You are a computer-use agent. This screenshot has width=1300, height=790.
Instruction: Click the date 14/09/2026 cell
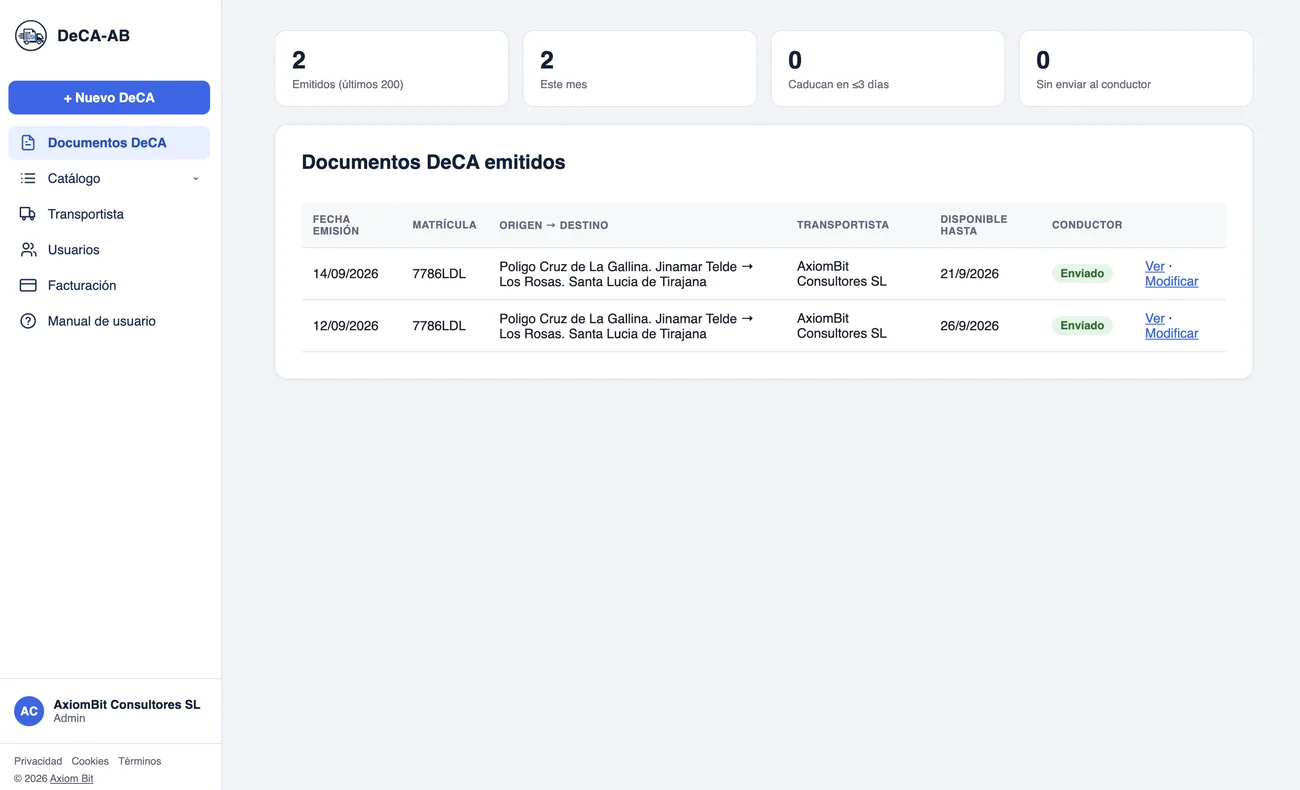pyautogui.click(x=345, y=274)
